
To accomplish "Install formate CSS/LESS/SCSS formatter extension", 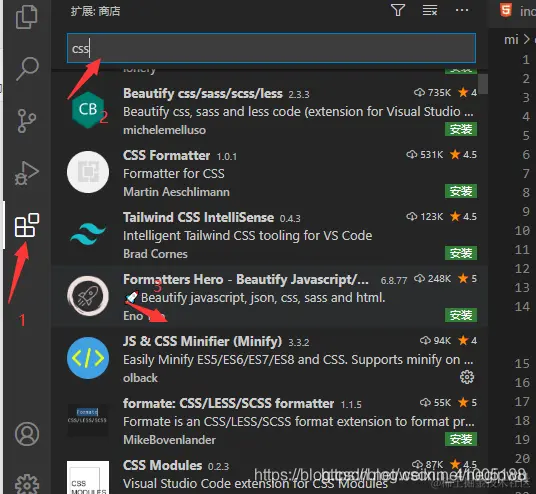I will tap(461, 439).
